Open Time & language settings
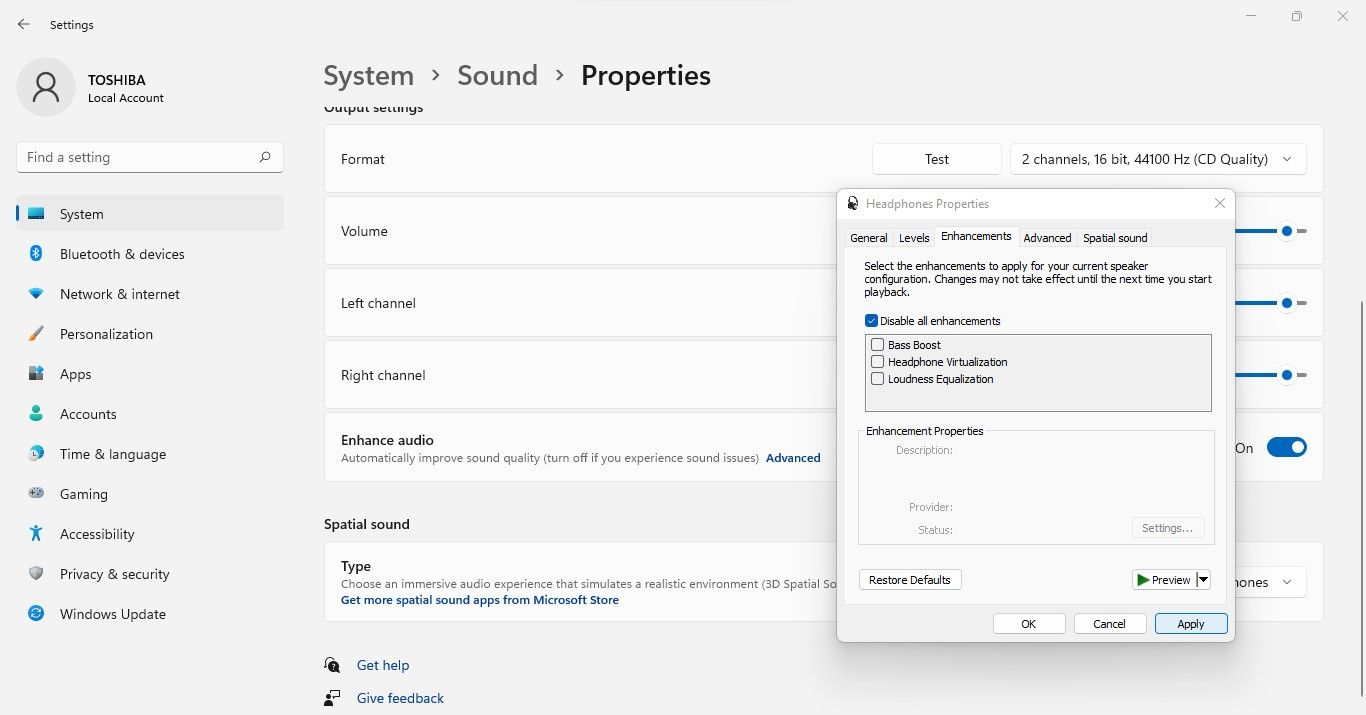1366x715 pixels. [150, 454]
